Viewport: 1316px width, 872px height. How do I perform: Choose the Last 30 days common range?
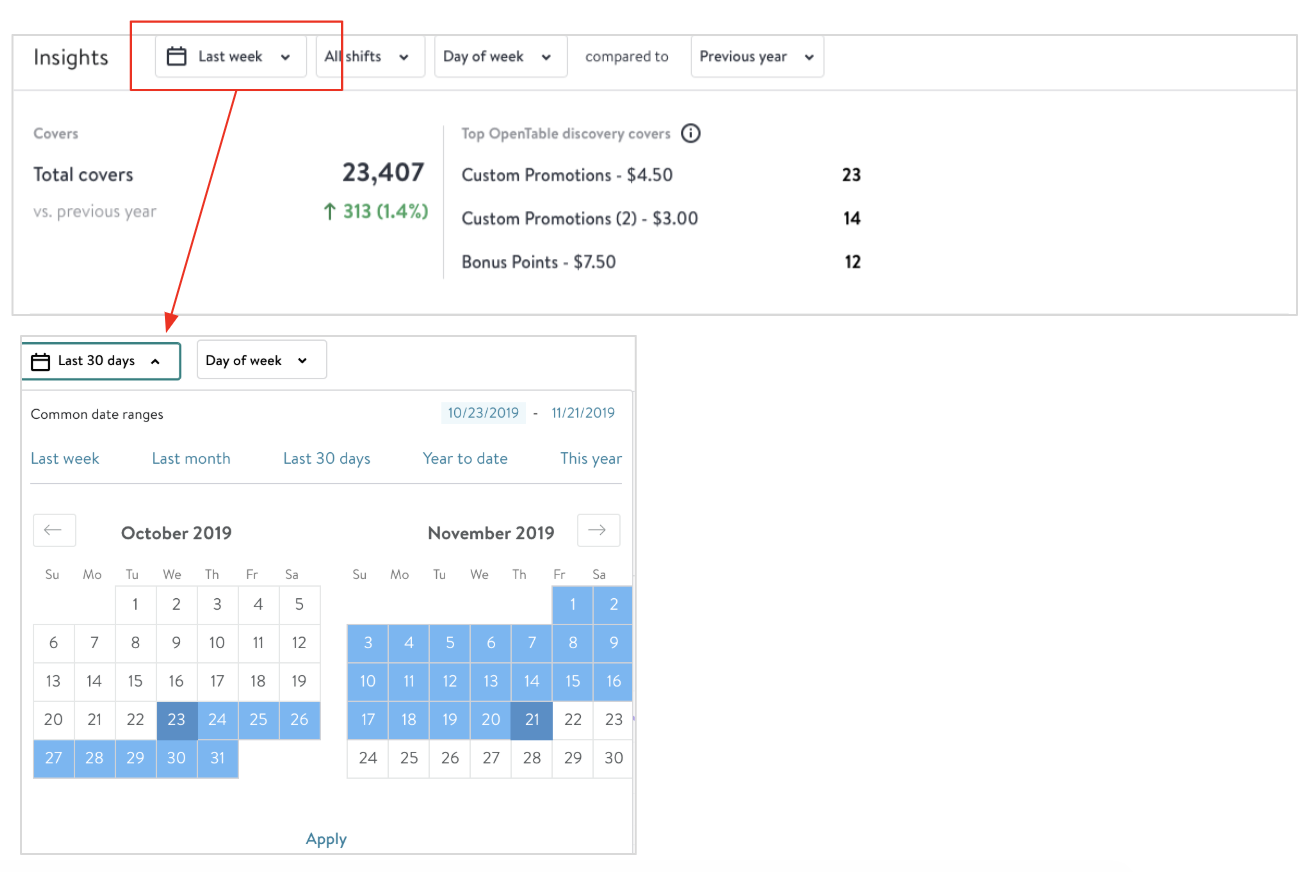pos(327,458)
